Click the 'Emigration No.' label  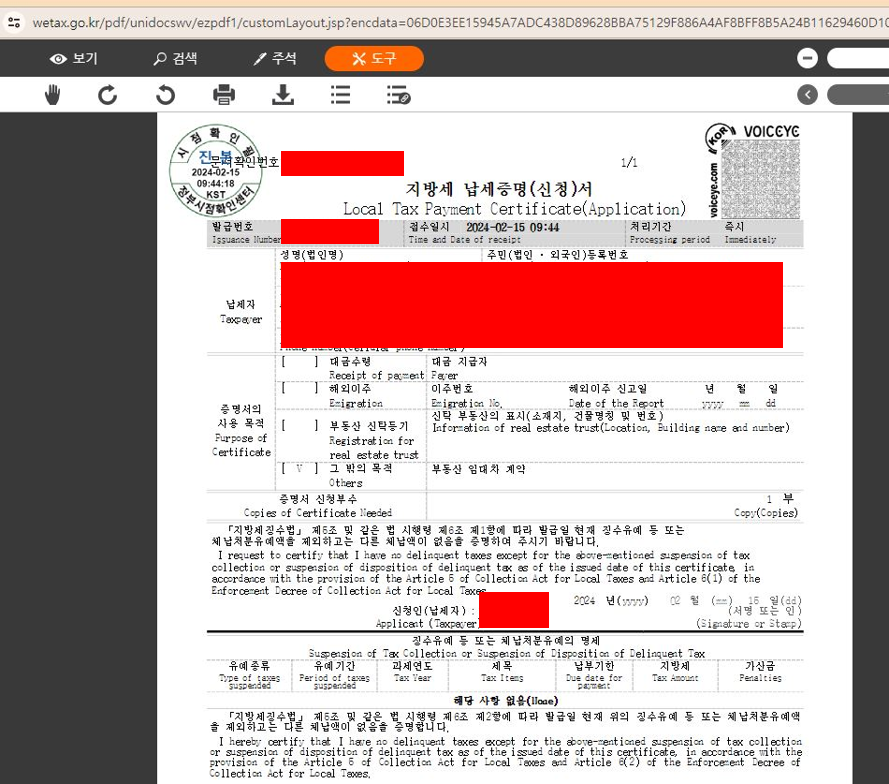click(467, 403)
